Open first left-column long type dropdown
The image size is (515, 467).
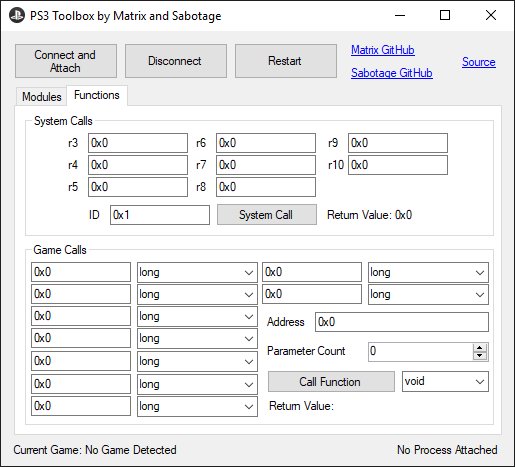[197, 273]
